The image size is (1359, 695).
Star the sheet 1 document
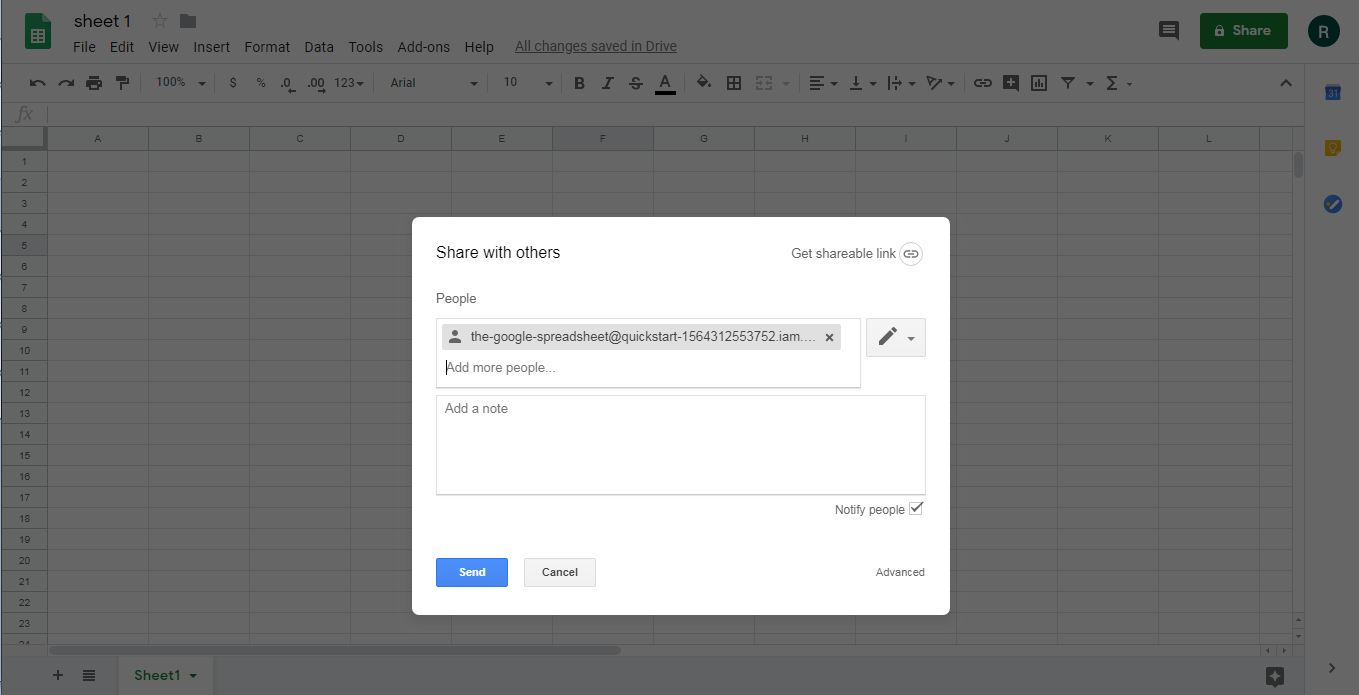[x=159, y=21]
